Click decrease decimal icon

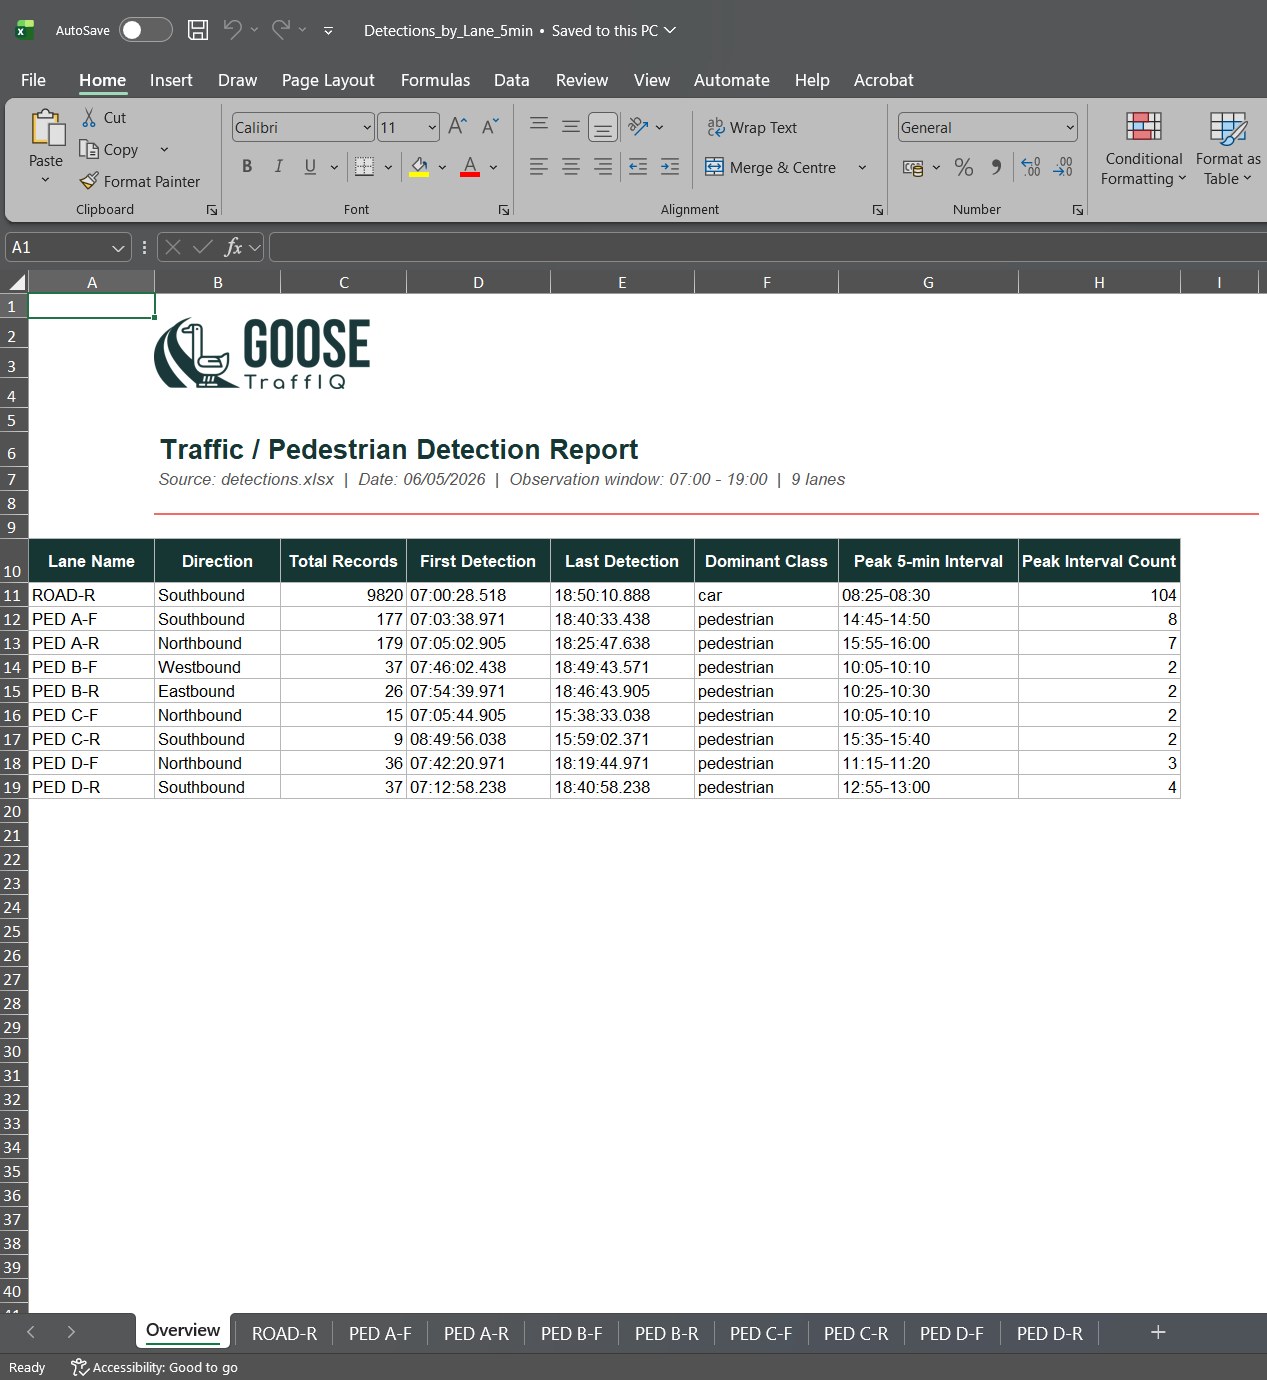click(1063, 167)
